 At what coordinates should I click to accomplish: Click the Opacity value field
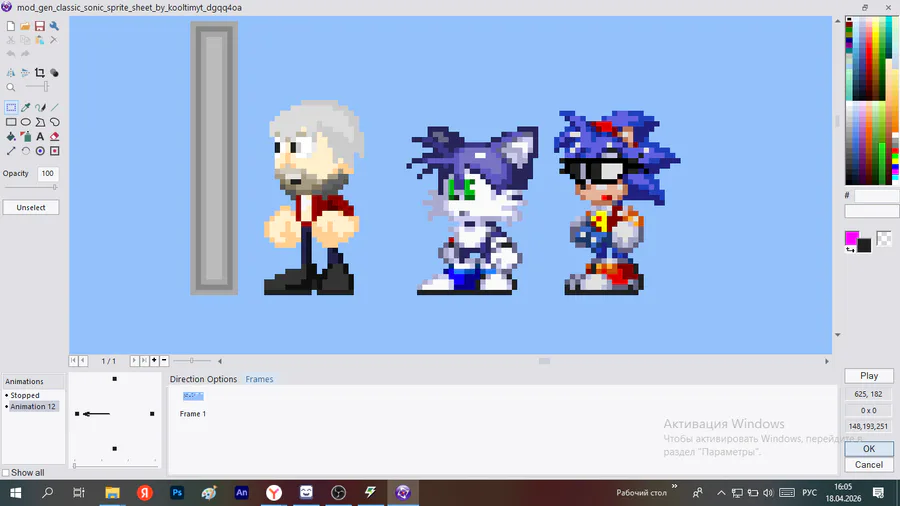(x=48, y=173)
